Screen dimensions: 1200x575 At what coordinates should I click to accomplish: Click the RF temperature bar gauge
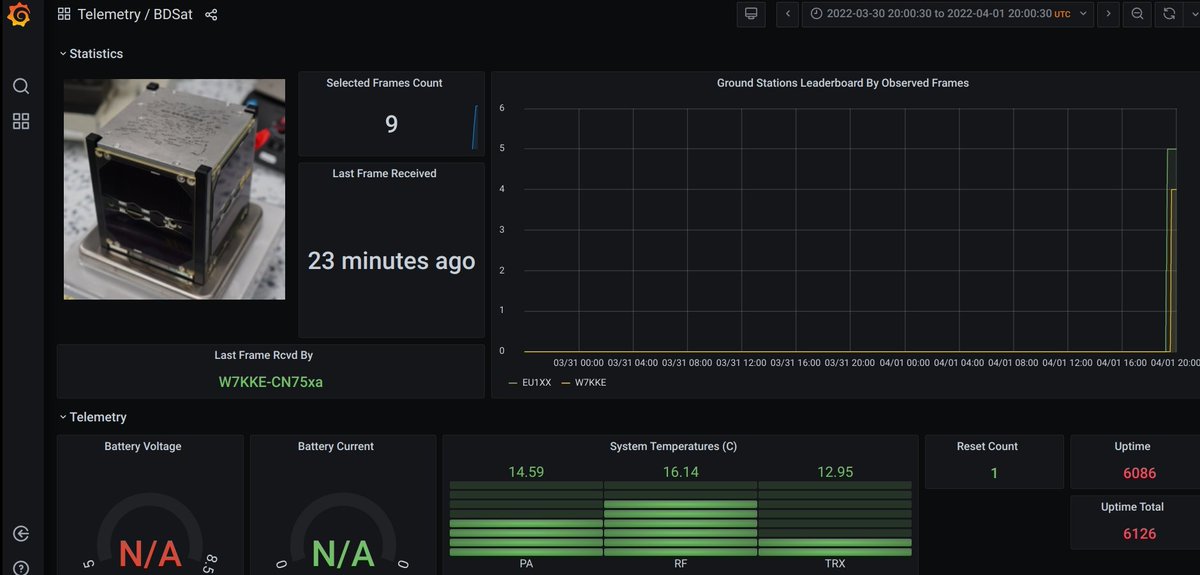coord(681,518)
